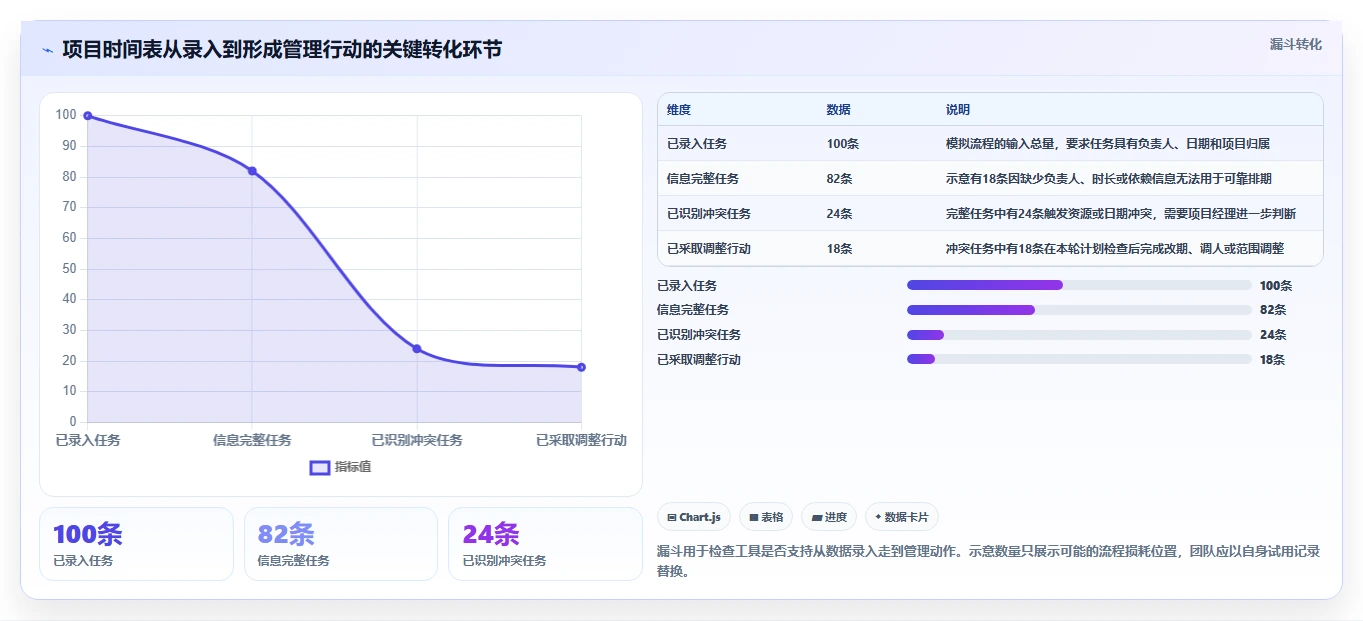The width and height of the screenshot is (1363, 621).
Task: Click the 18条 cell in the table
Action: click(840, 249)
